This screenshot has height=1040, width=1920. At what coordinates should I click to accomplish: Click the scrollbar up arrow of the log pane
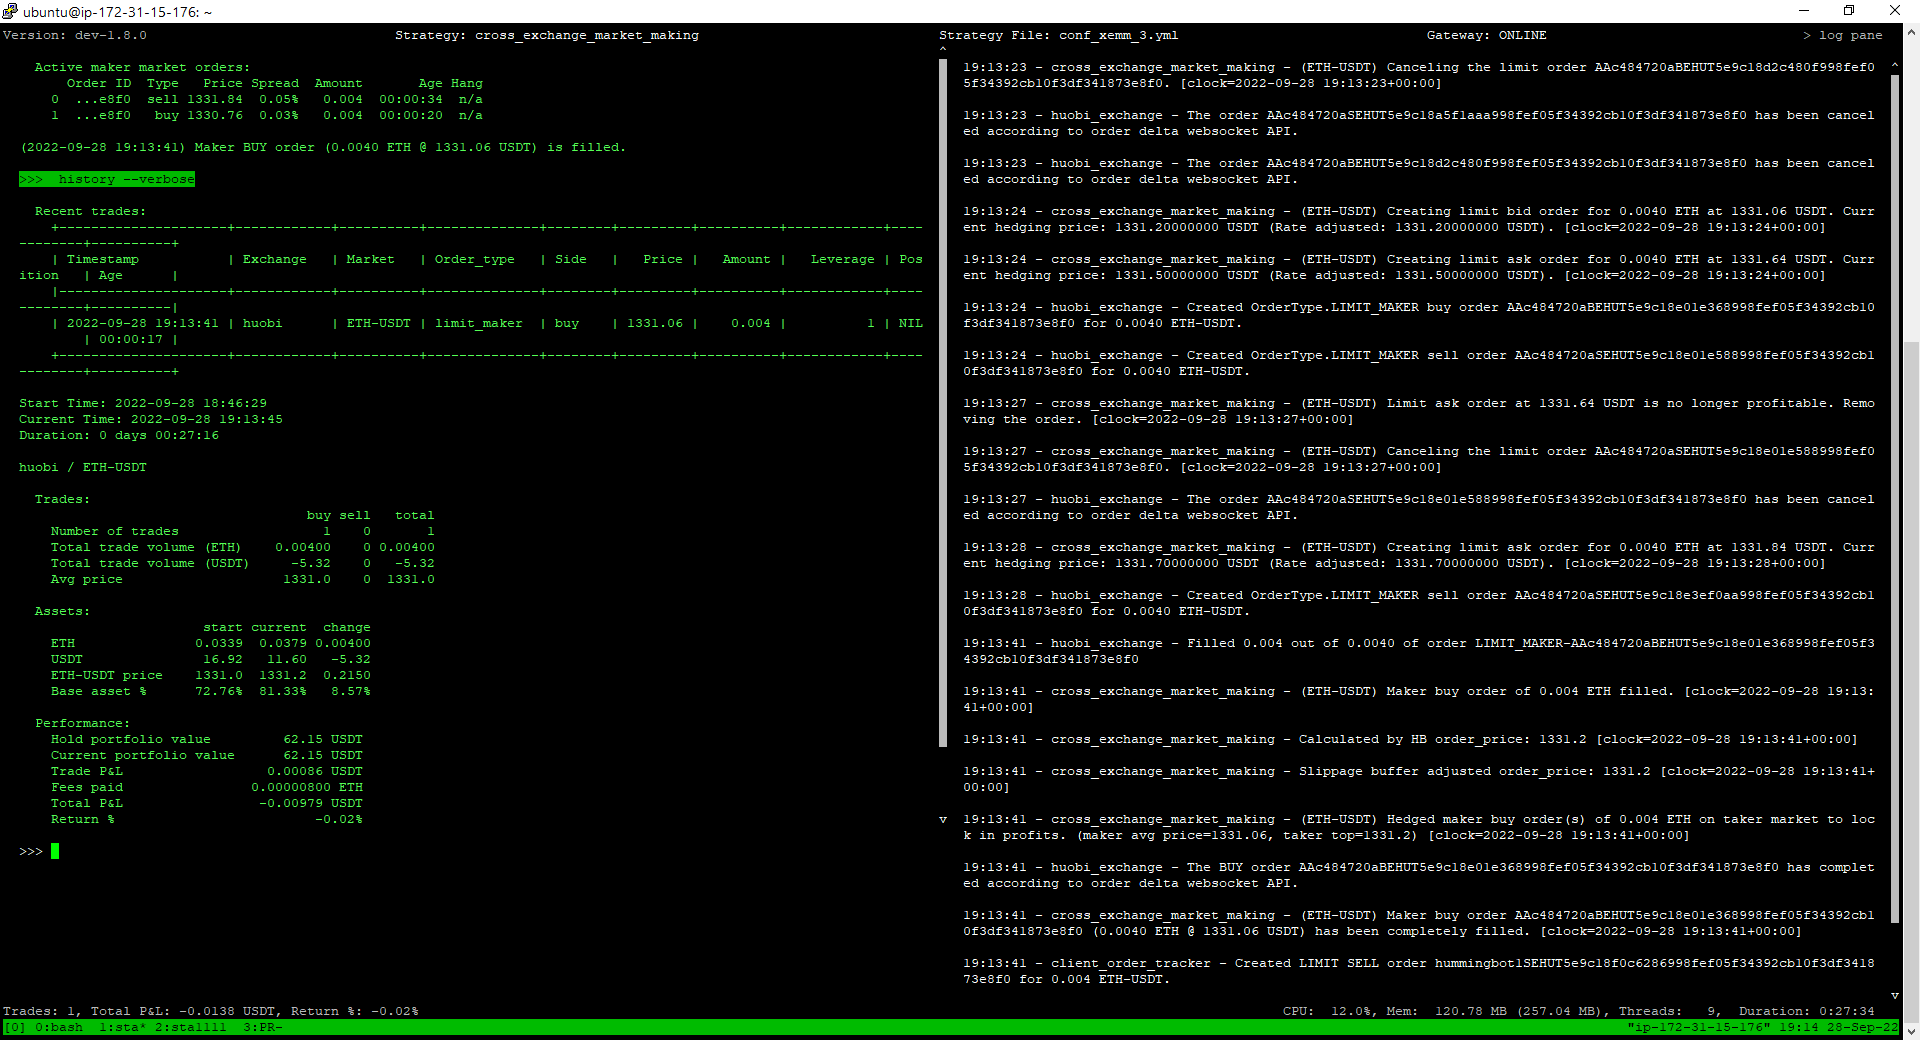pos(1896,65)
